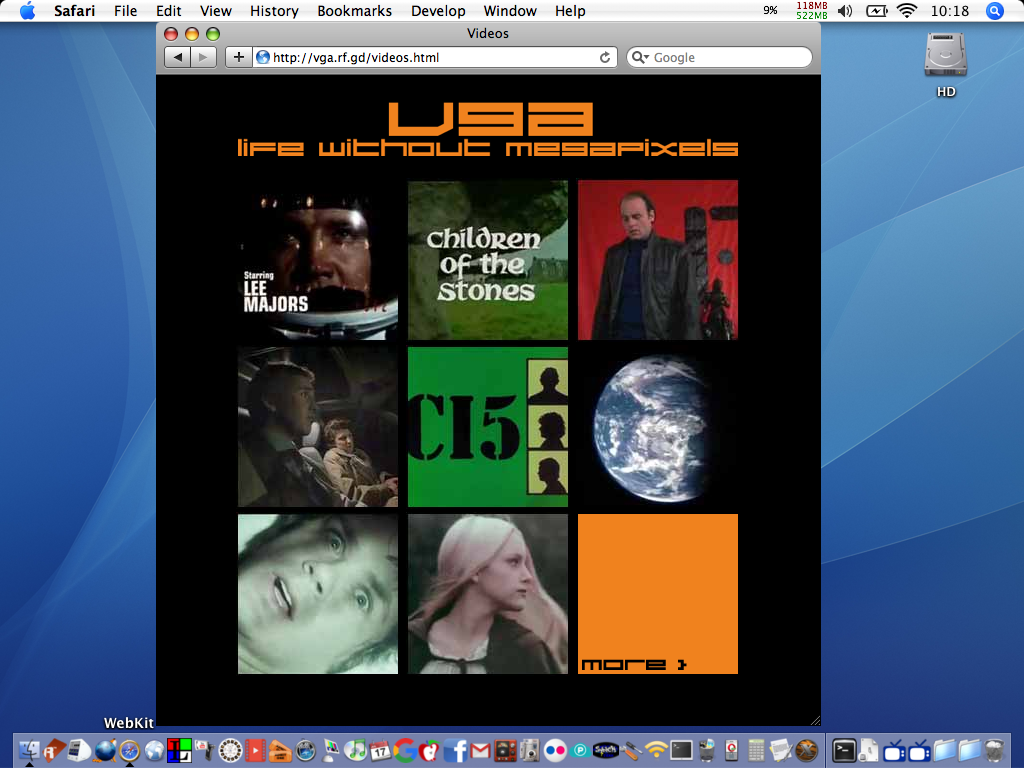The image size is (1024, 768).
Task: Open Finder from the Dock
Action: pos(29,750)
